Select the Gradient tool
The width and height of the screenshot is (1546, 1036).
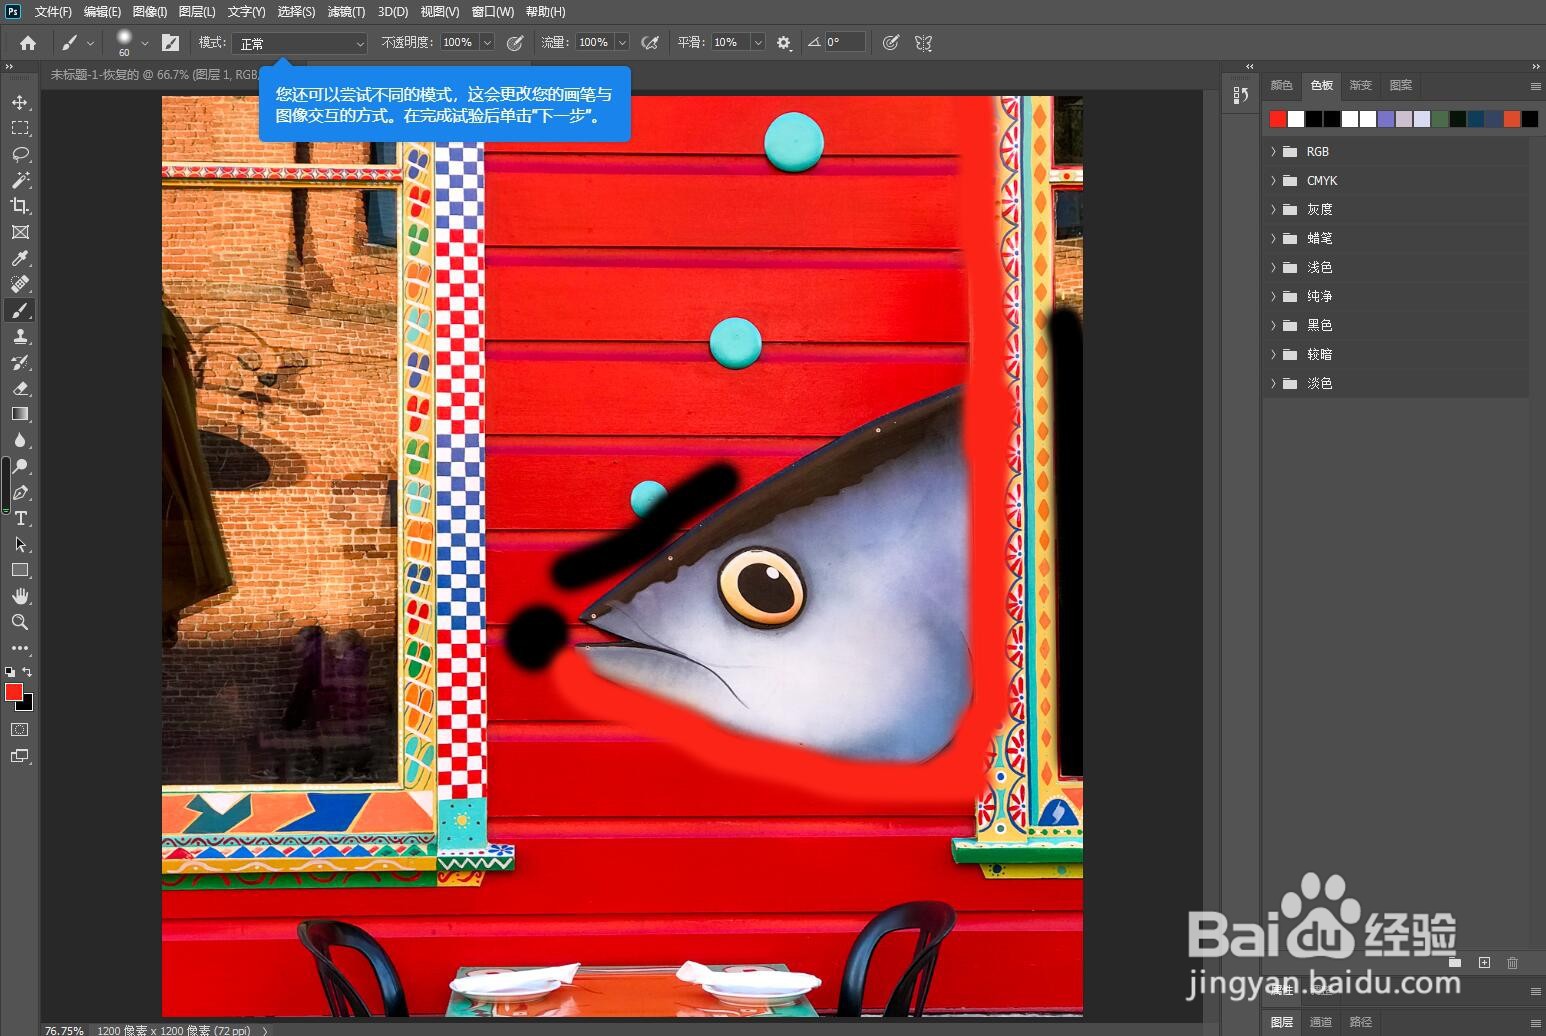pos(20,414)
